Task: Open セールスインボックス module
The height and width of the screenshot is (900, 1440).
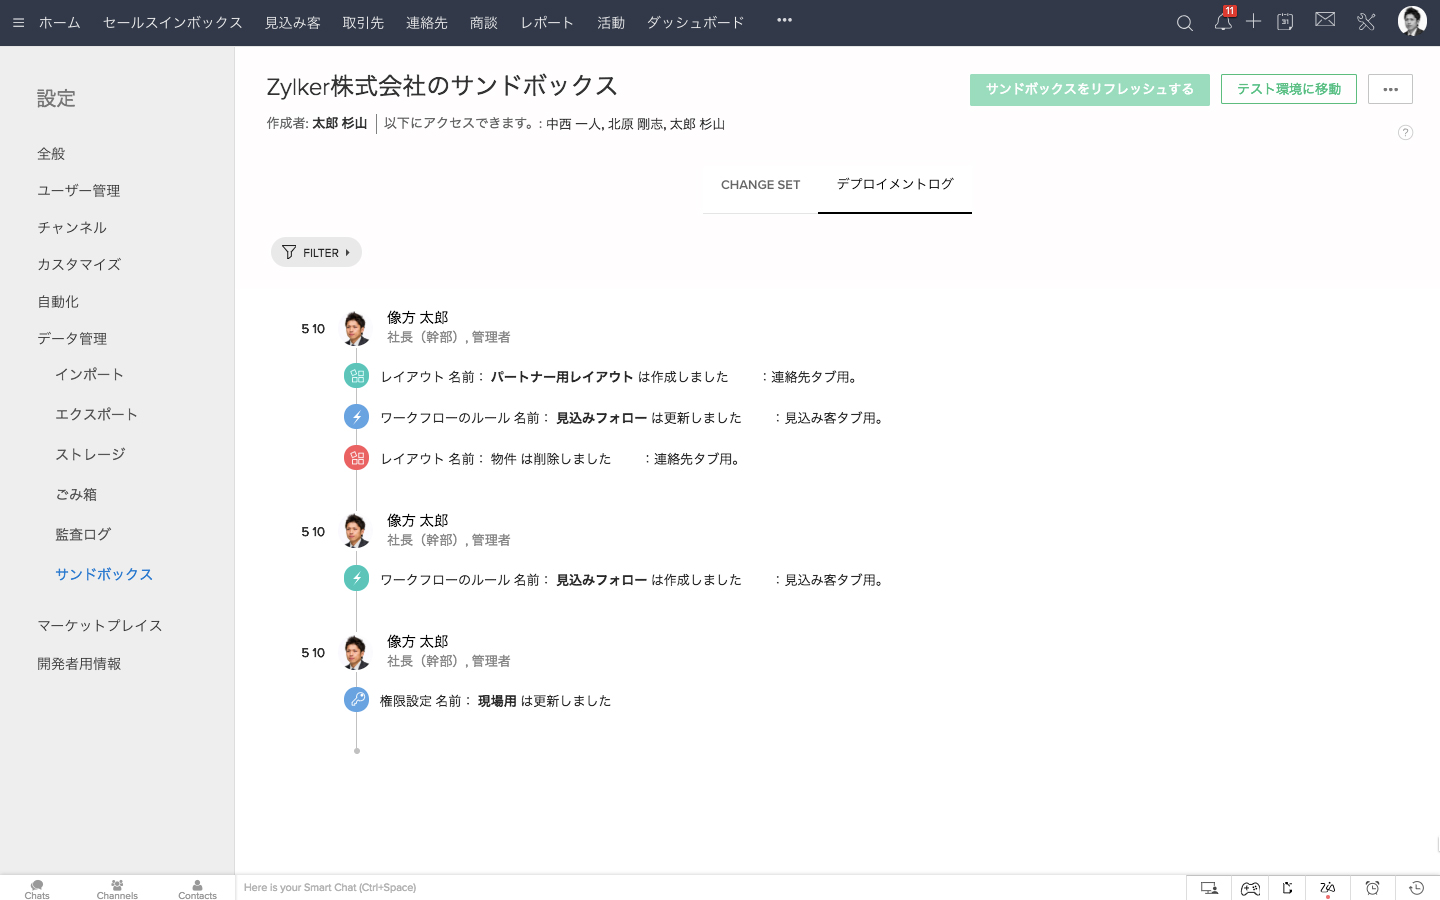Action: point(173,22)
